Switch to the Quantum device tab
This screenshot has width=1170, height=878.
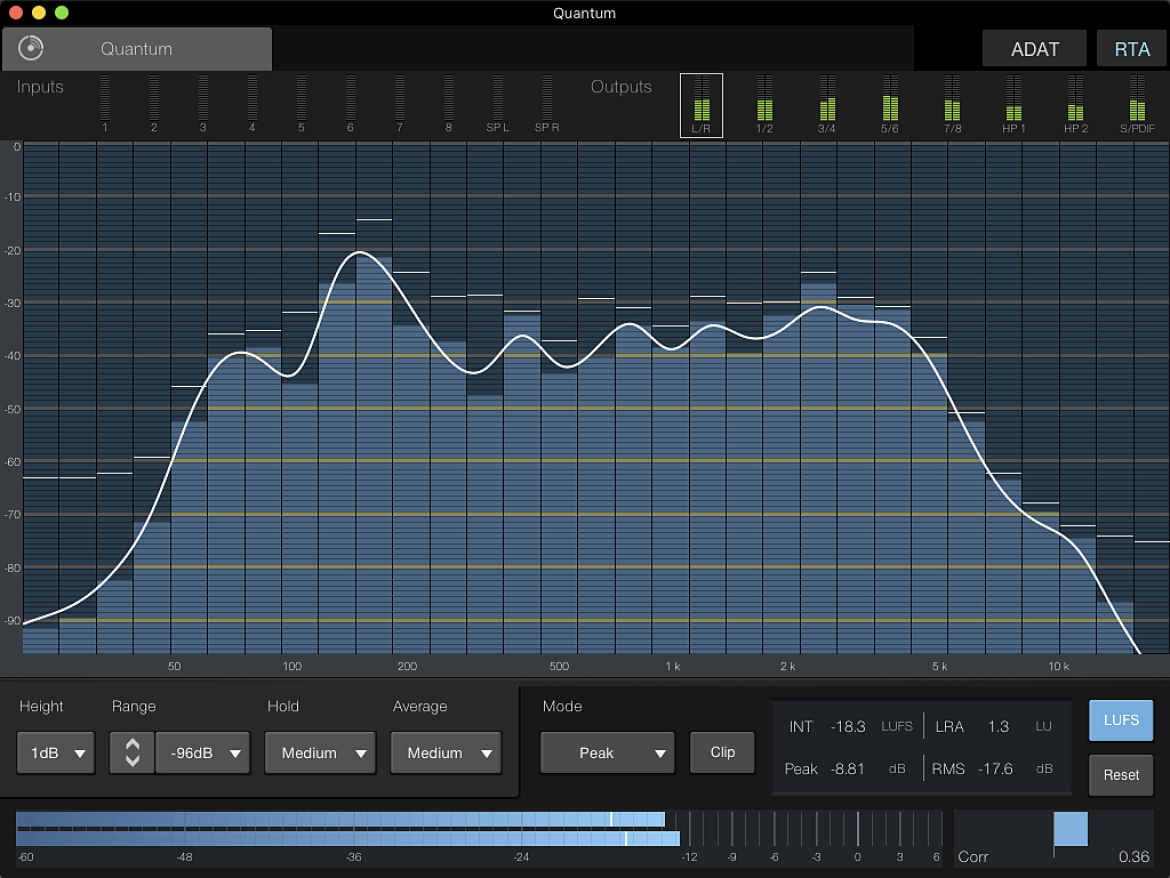(137, 49)
